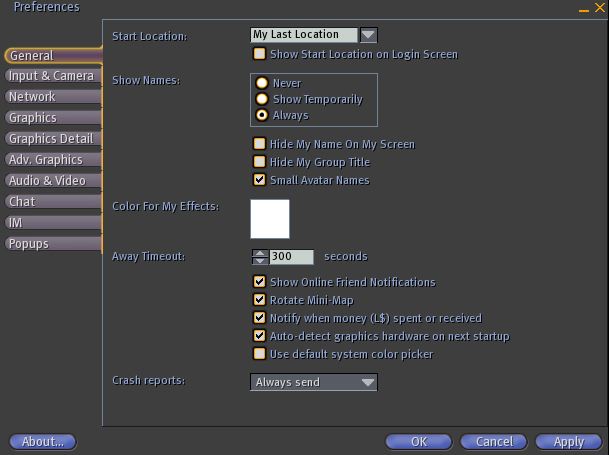Open the Audio & Video tab
The image size is (609, 455).
[x=48, y=181]
